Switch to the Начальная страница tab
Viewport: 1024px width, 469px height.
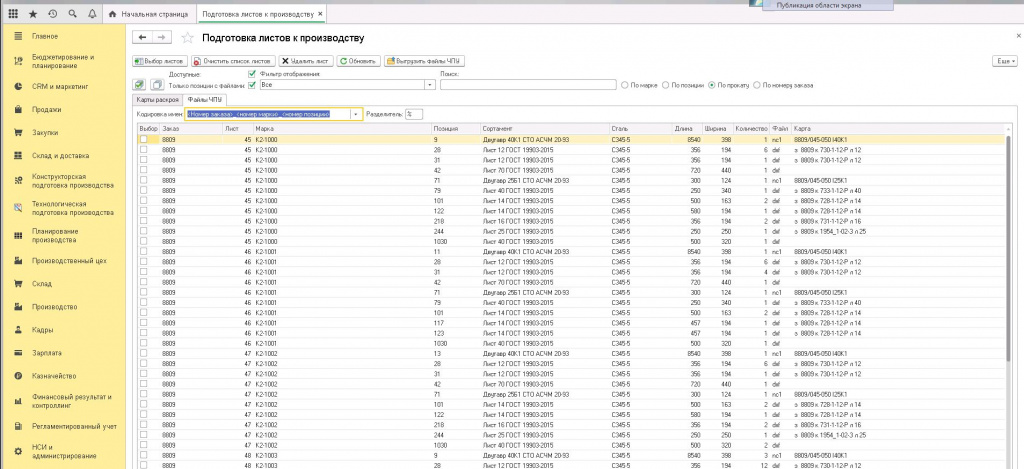[x=149, y=14]
